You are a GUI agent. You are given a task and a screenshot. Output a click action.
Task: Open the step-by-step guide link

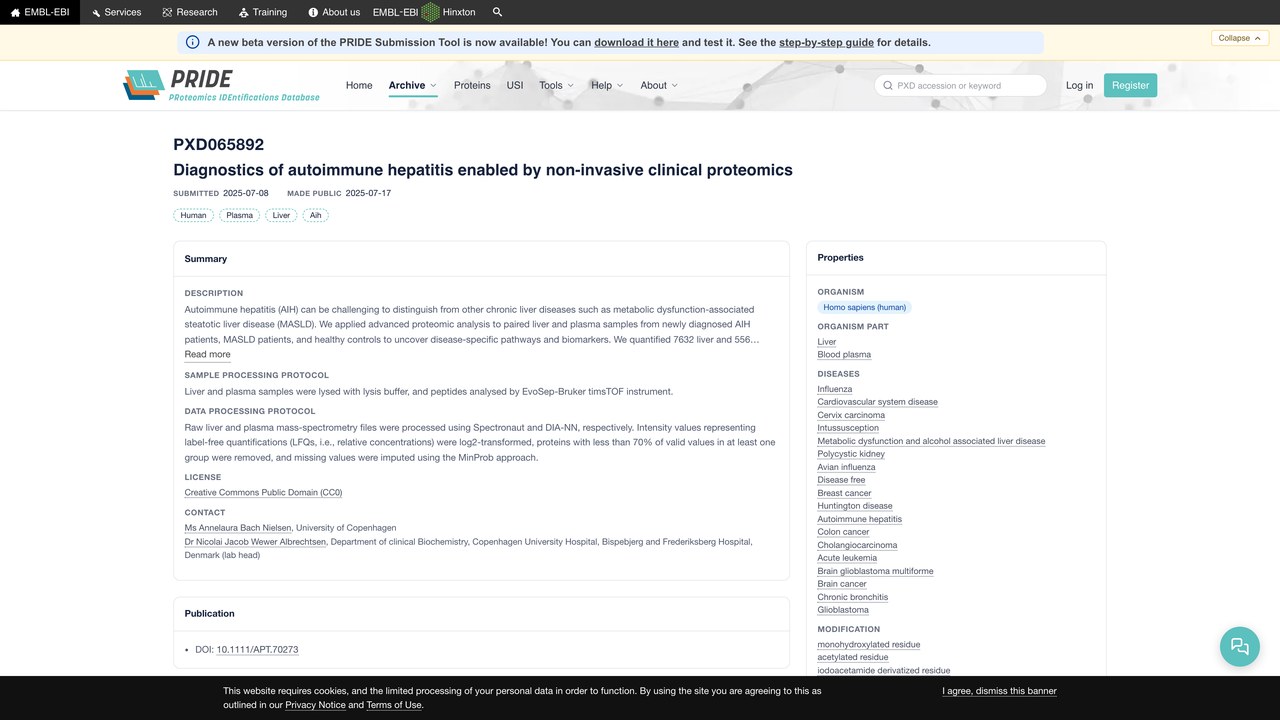coord(826,42)
